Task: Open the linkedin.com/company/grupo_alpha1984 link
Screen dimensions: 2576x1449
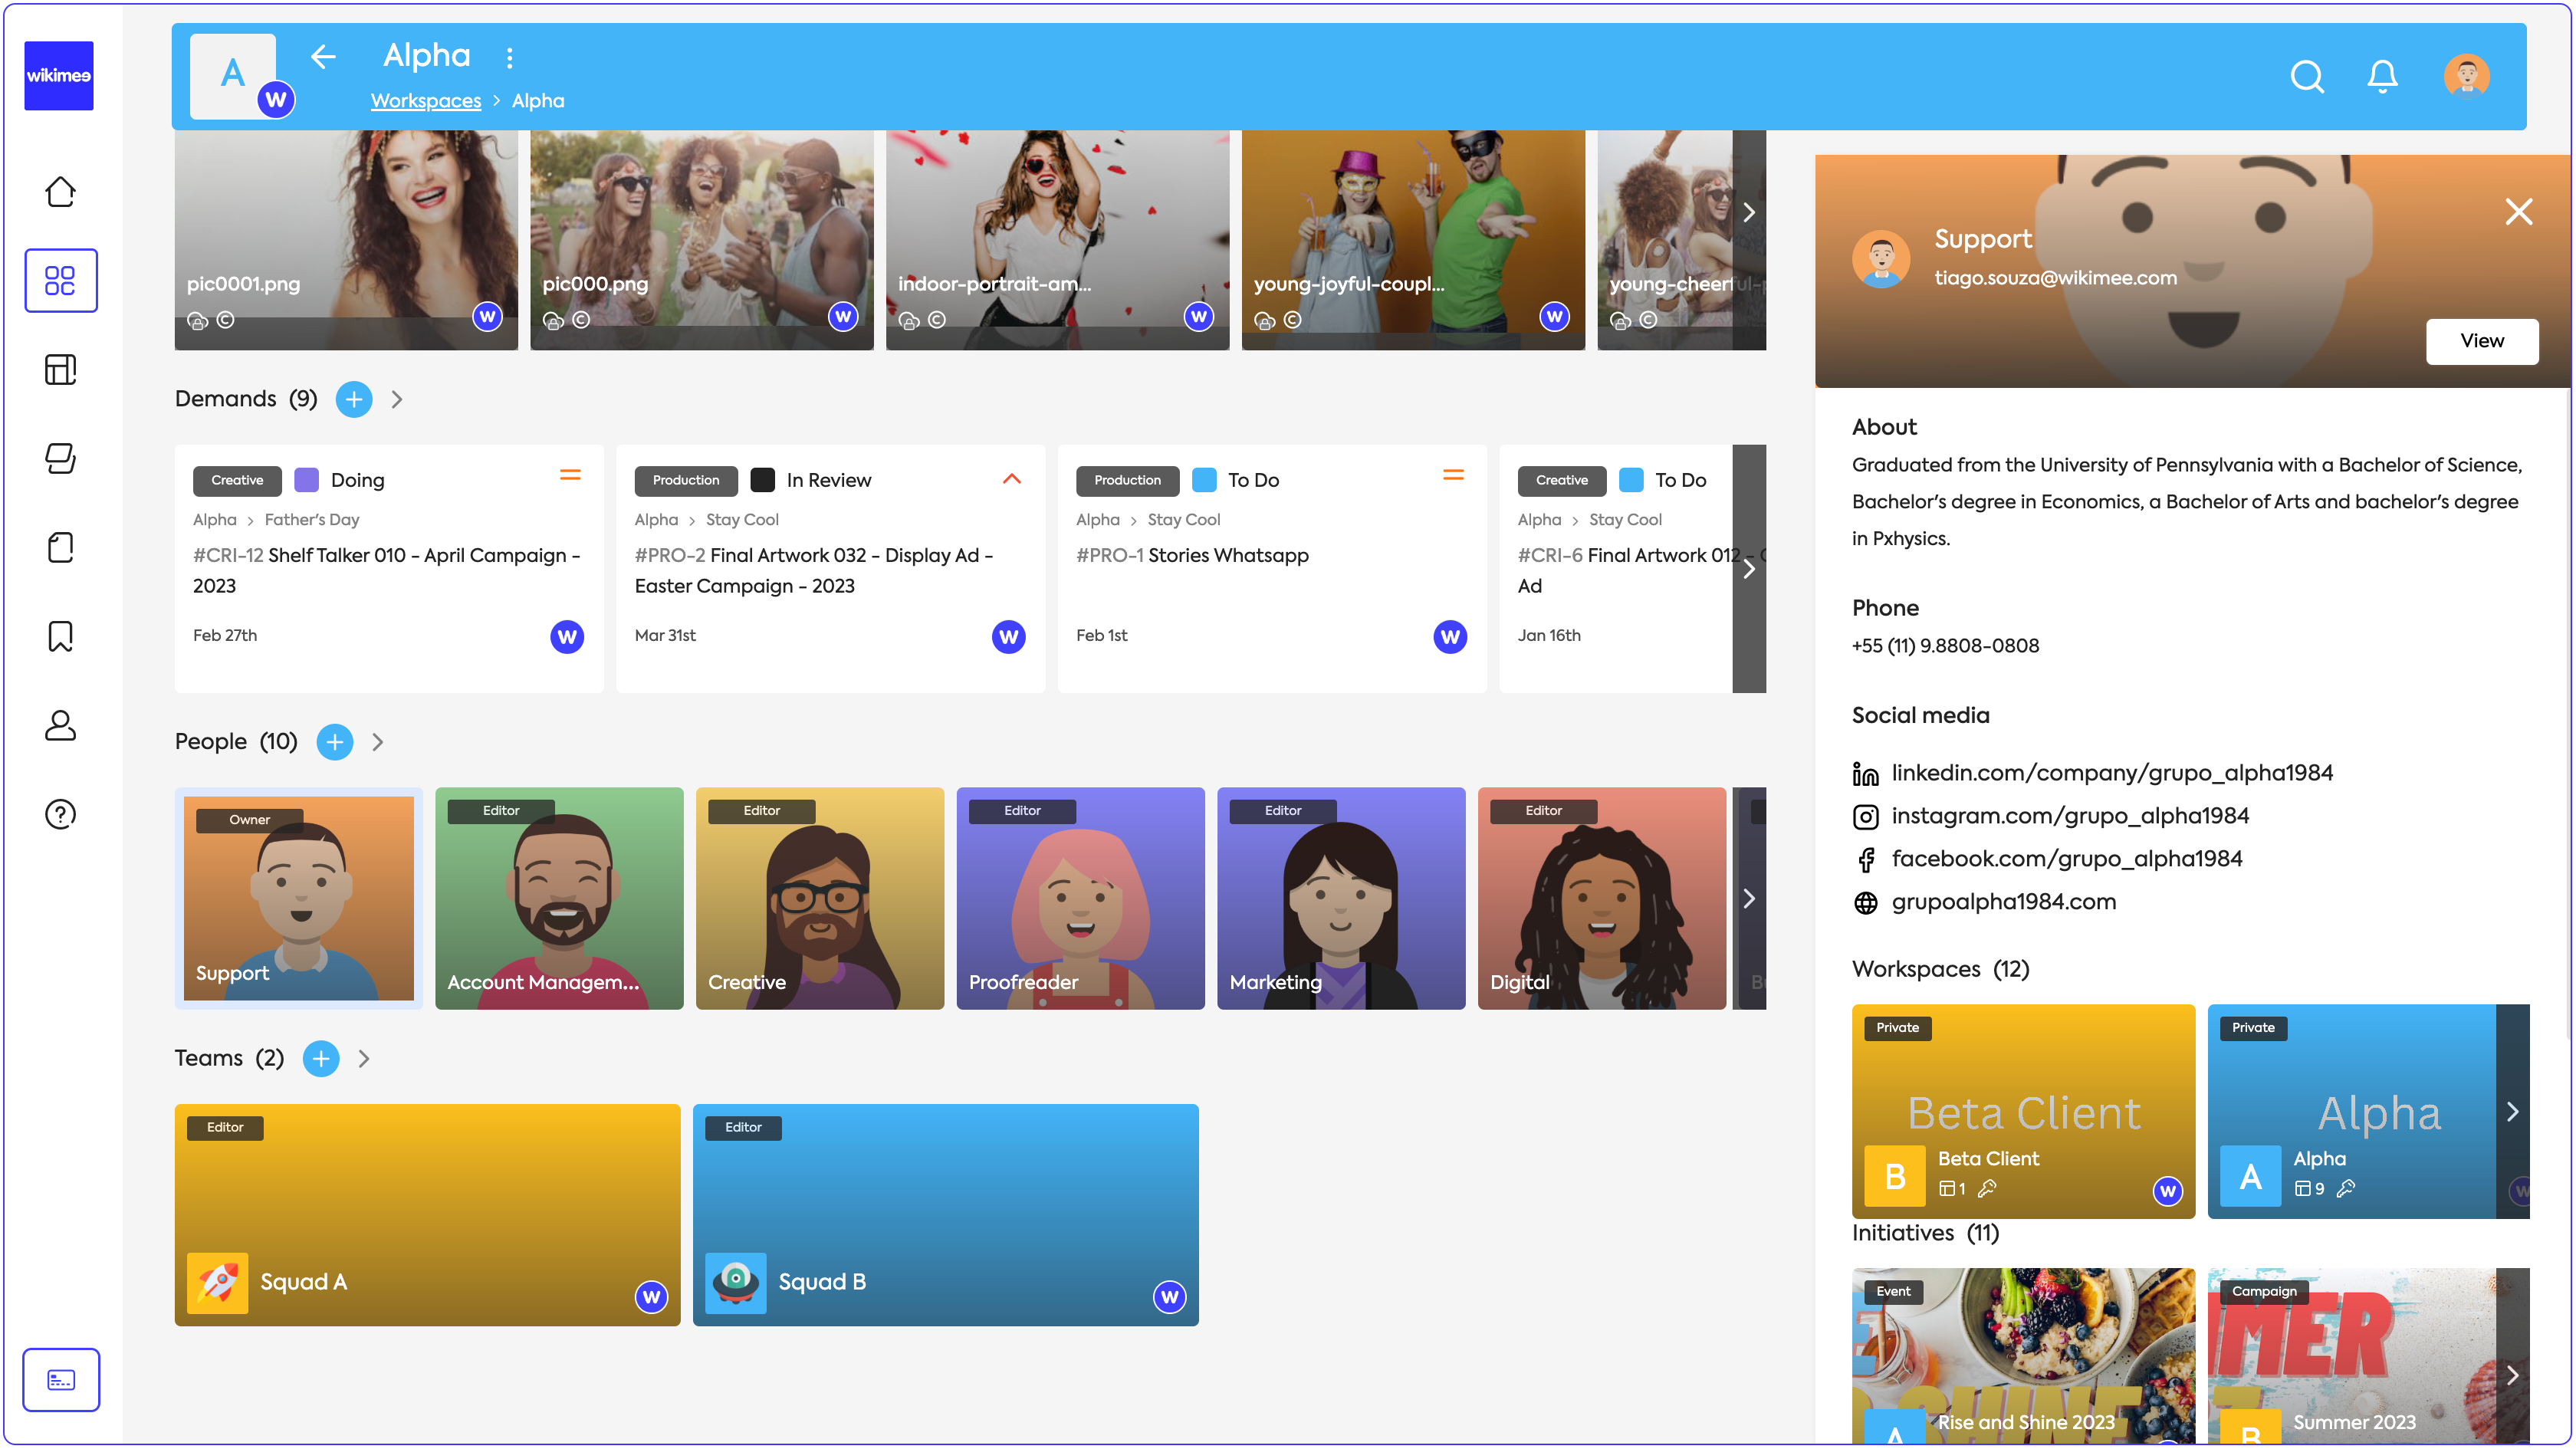Action: click(2111, 773)
